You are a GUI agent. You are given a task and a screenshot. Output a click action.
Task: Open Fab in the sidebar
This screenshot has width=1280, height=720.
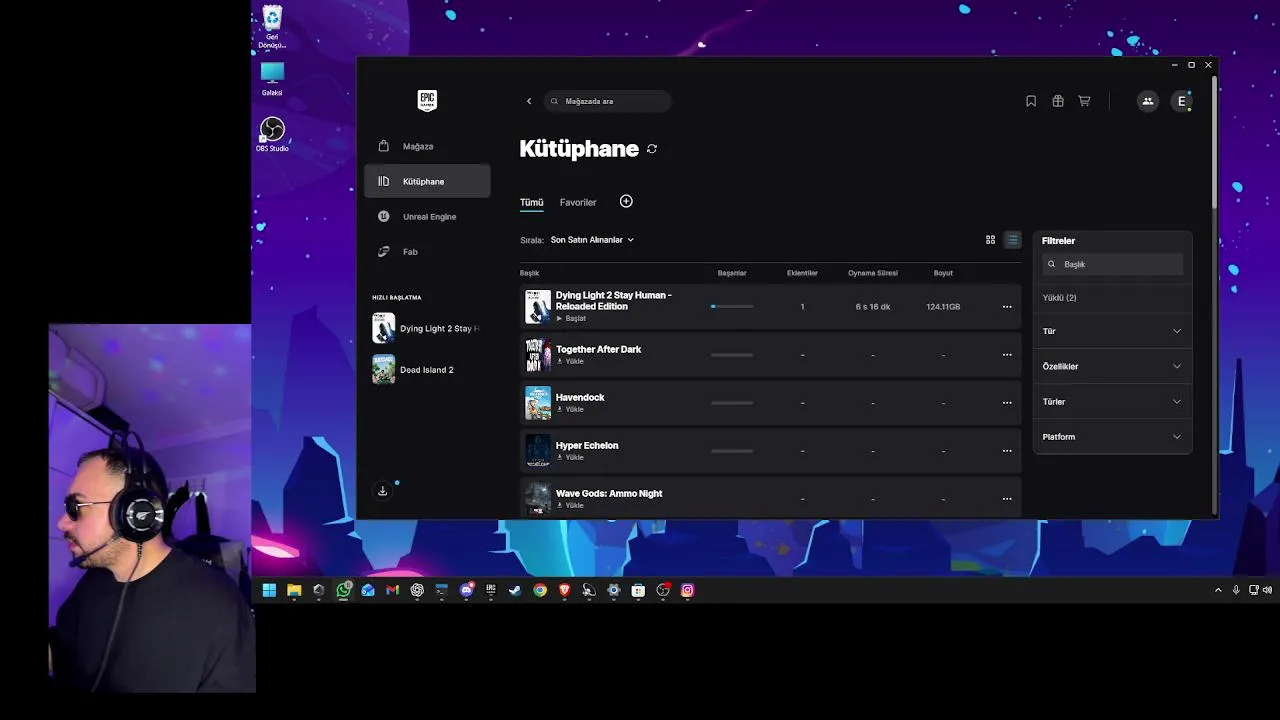427,251
